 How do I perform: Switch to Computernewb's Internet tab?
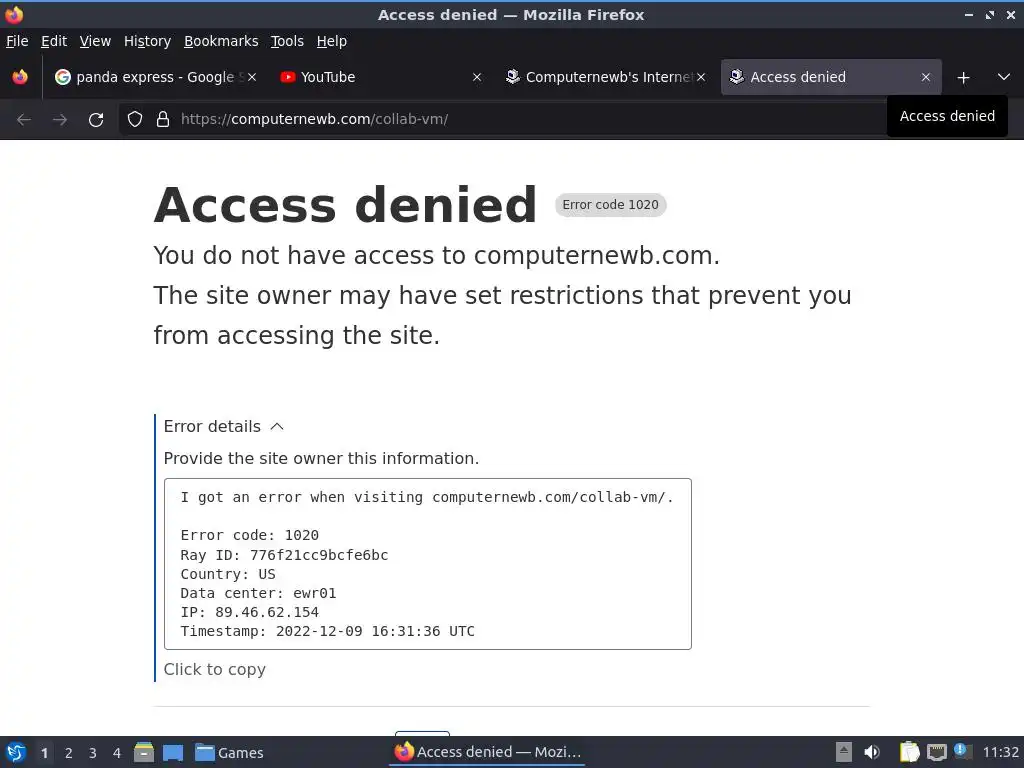tap(605, 77)
